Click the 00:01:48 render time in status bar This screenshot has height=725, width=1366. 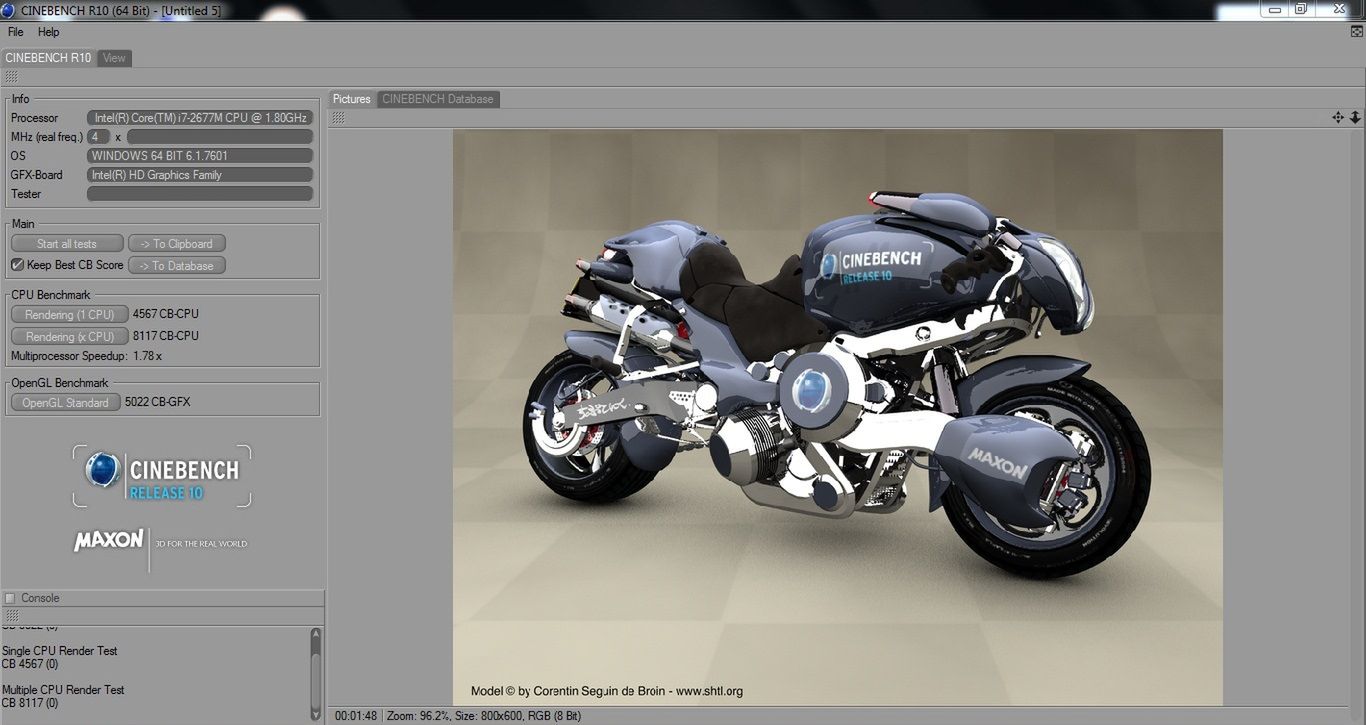point(356,716)
